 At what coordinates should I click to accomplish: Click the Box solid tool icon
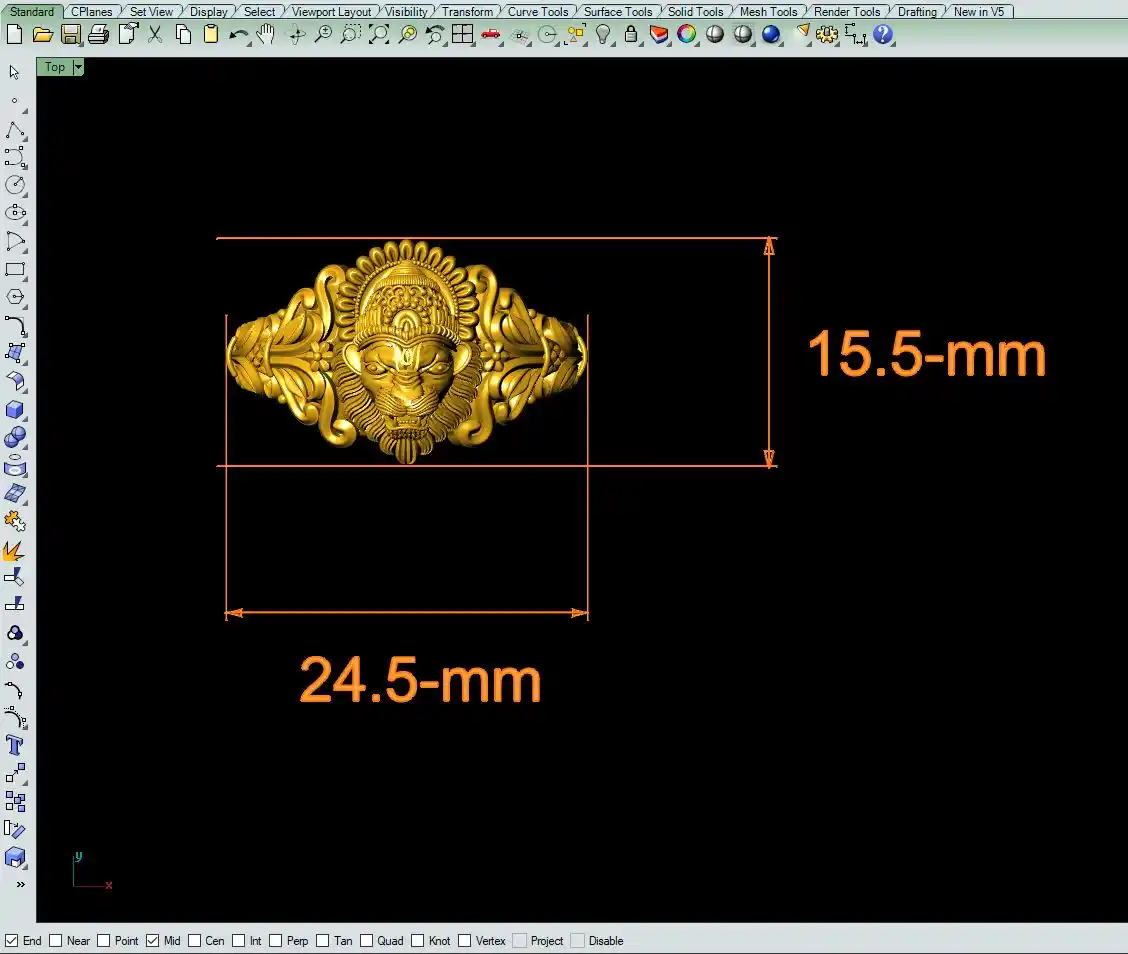(x=15, y=410)
